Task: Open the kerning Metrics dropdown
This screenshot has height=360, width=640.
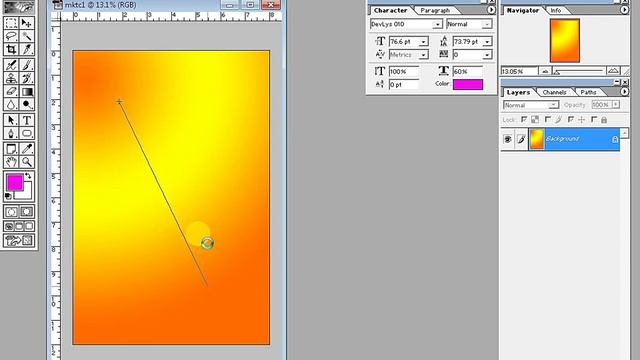Action: pos(424,55)
